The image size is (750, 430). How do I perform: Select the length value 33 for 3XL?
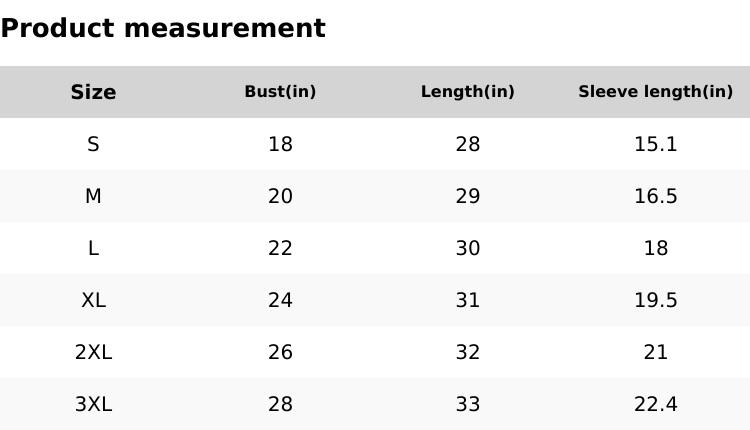[x=468, y=404]
